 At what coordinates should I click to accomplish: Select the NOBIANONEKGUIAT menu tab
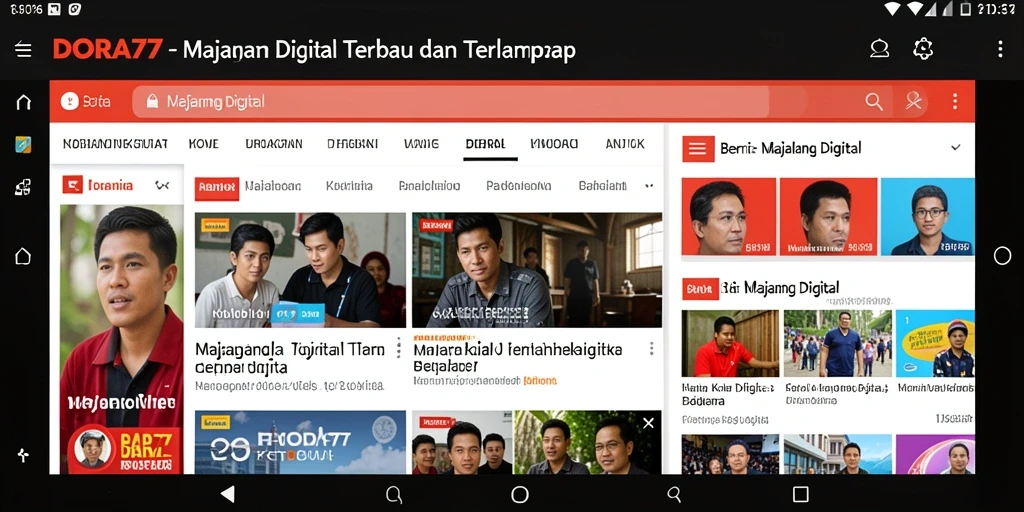point(115,144)
